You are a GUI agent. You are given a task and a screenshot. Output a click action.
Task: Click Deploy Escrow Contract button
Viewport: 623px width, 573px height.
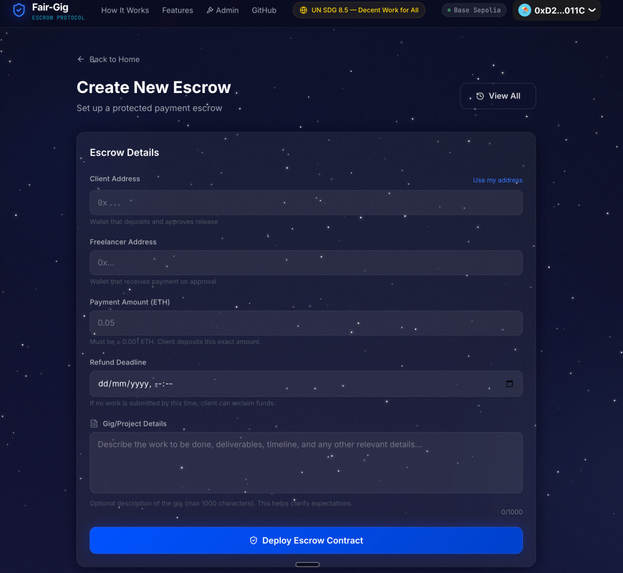pos(306,540)
